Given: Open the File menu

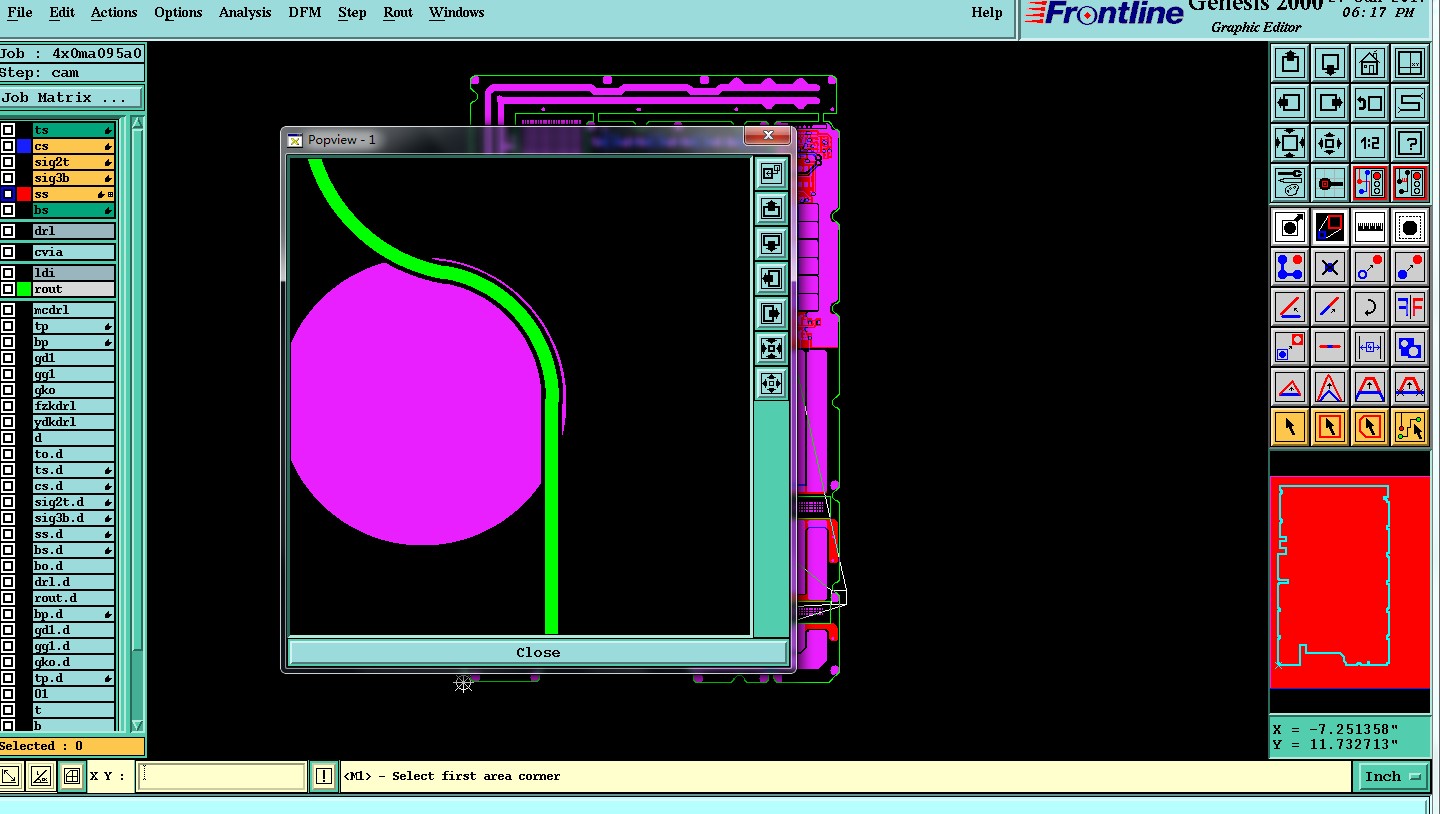Looking at the screenshot, I should [20, 13].
